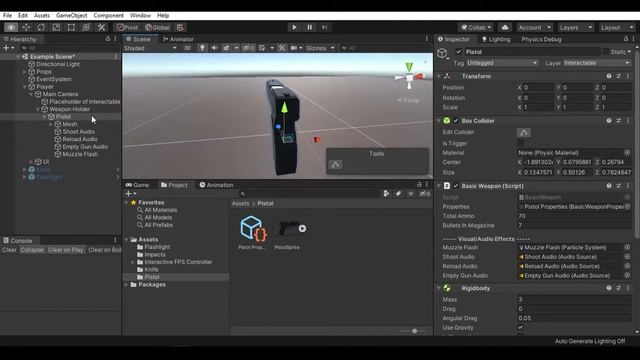The width and height of the screenshot is (640, 360).
Task: Click the Edit Collider button
Action: [524, 132]
